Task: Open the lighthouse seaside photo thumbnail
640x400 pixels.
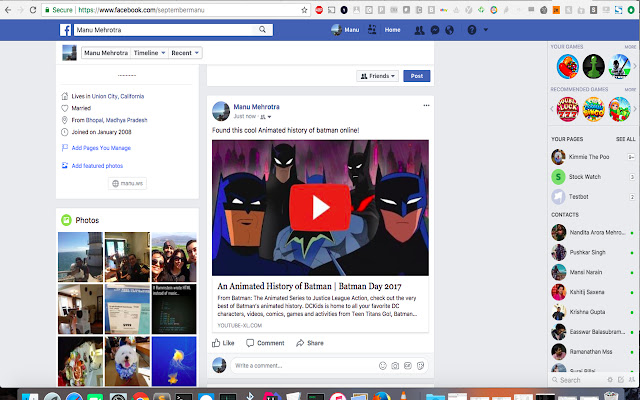Action: (80, 257)
